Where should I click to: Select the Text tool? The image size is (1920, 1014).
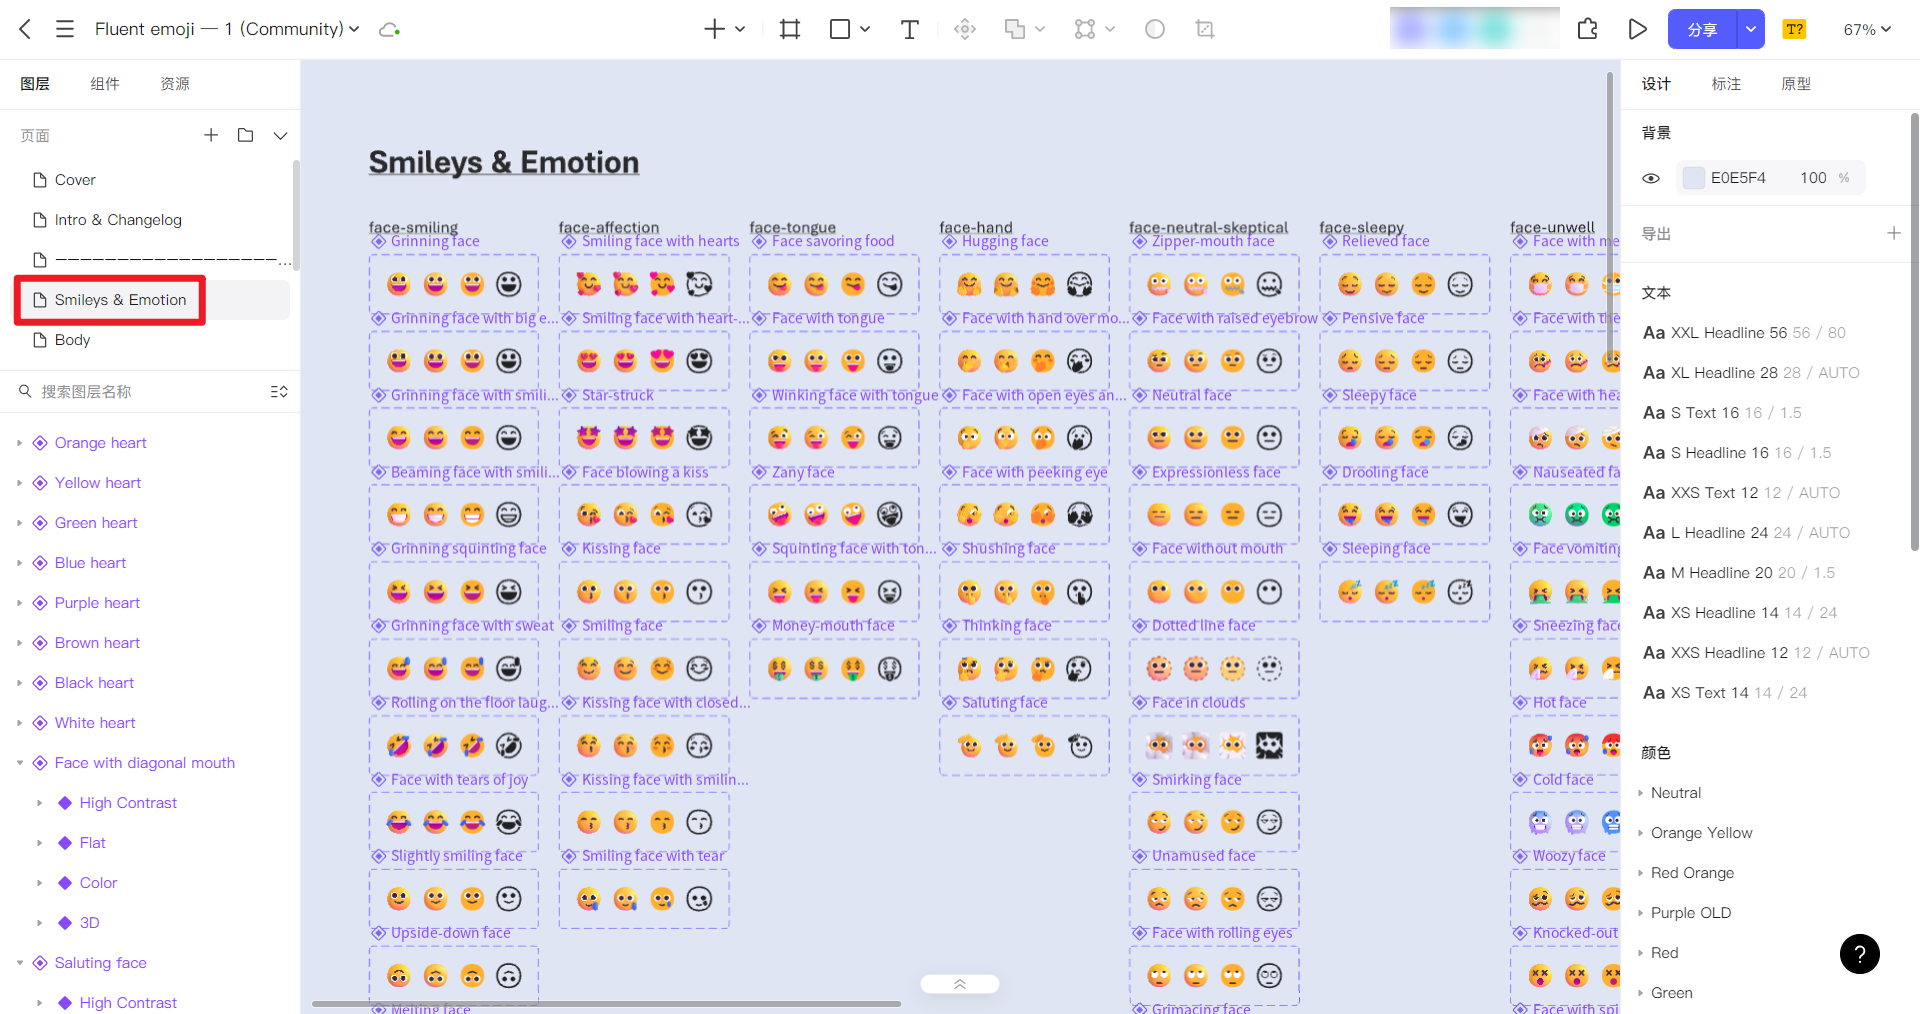(x=909, y=29)
